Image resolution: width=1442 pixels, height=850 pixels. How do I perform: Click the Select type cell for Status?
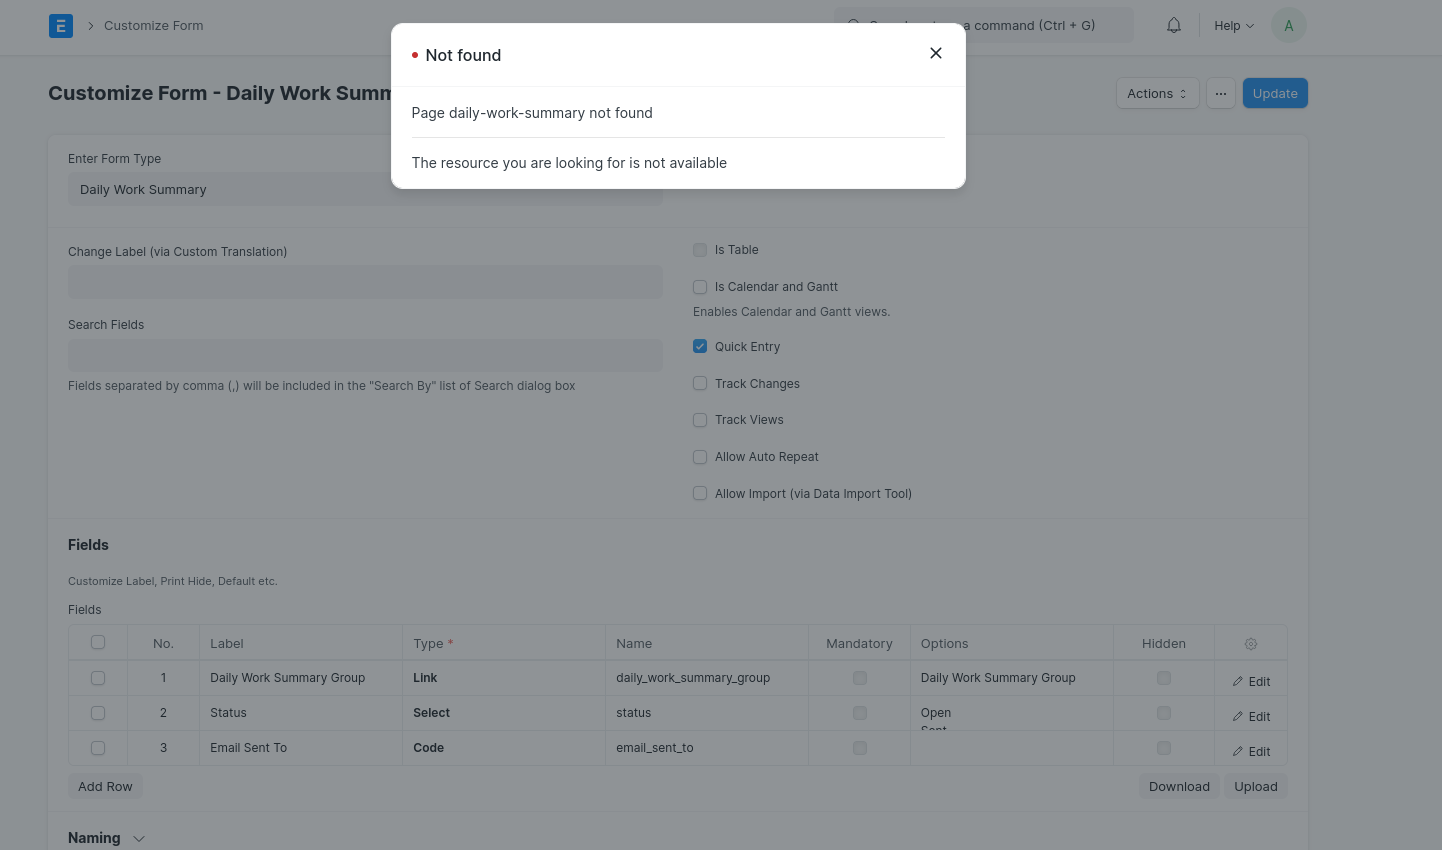click(x=504, y=713)
